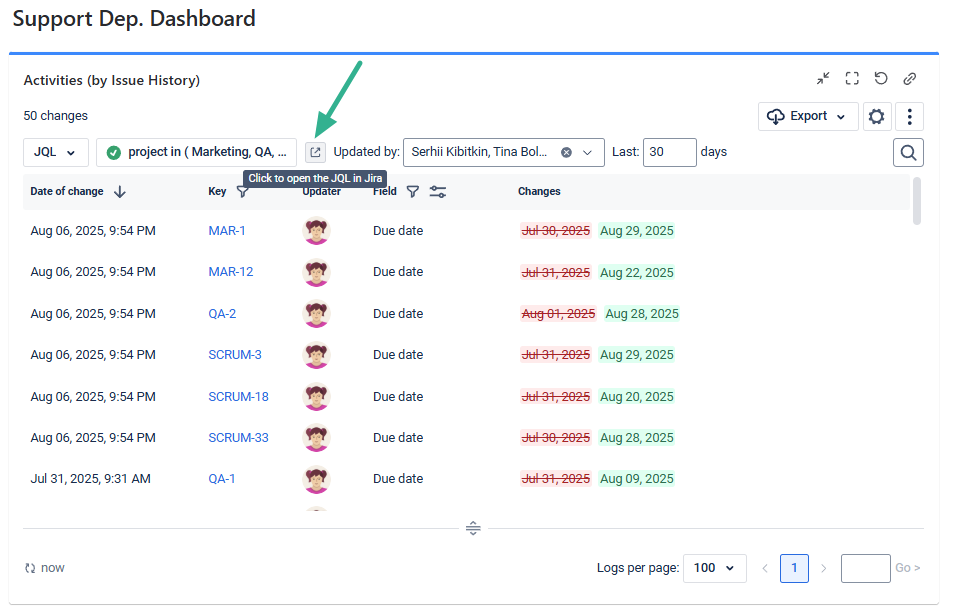The height and width of the screenshot is (615, 955).
Task: Click the new value Aug 09, 2025 for QA-1
Action: coord(636,479)
